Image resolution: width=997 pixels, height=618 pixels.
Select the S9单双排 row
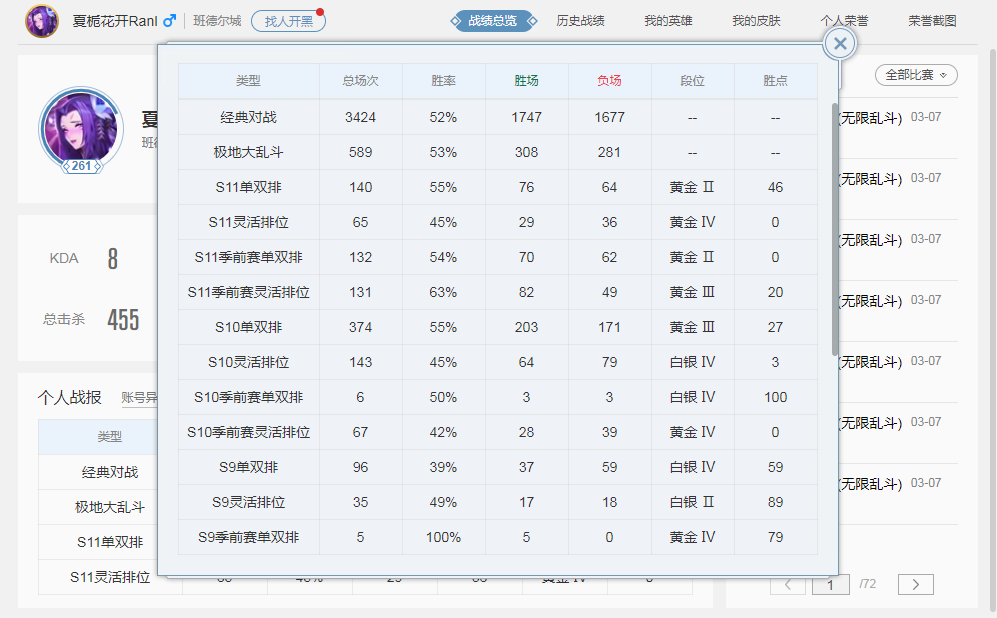[498, 467]
